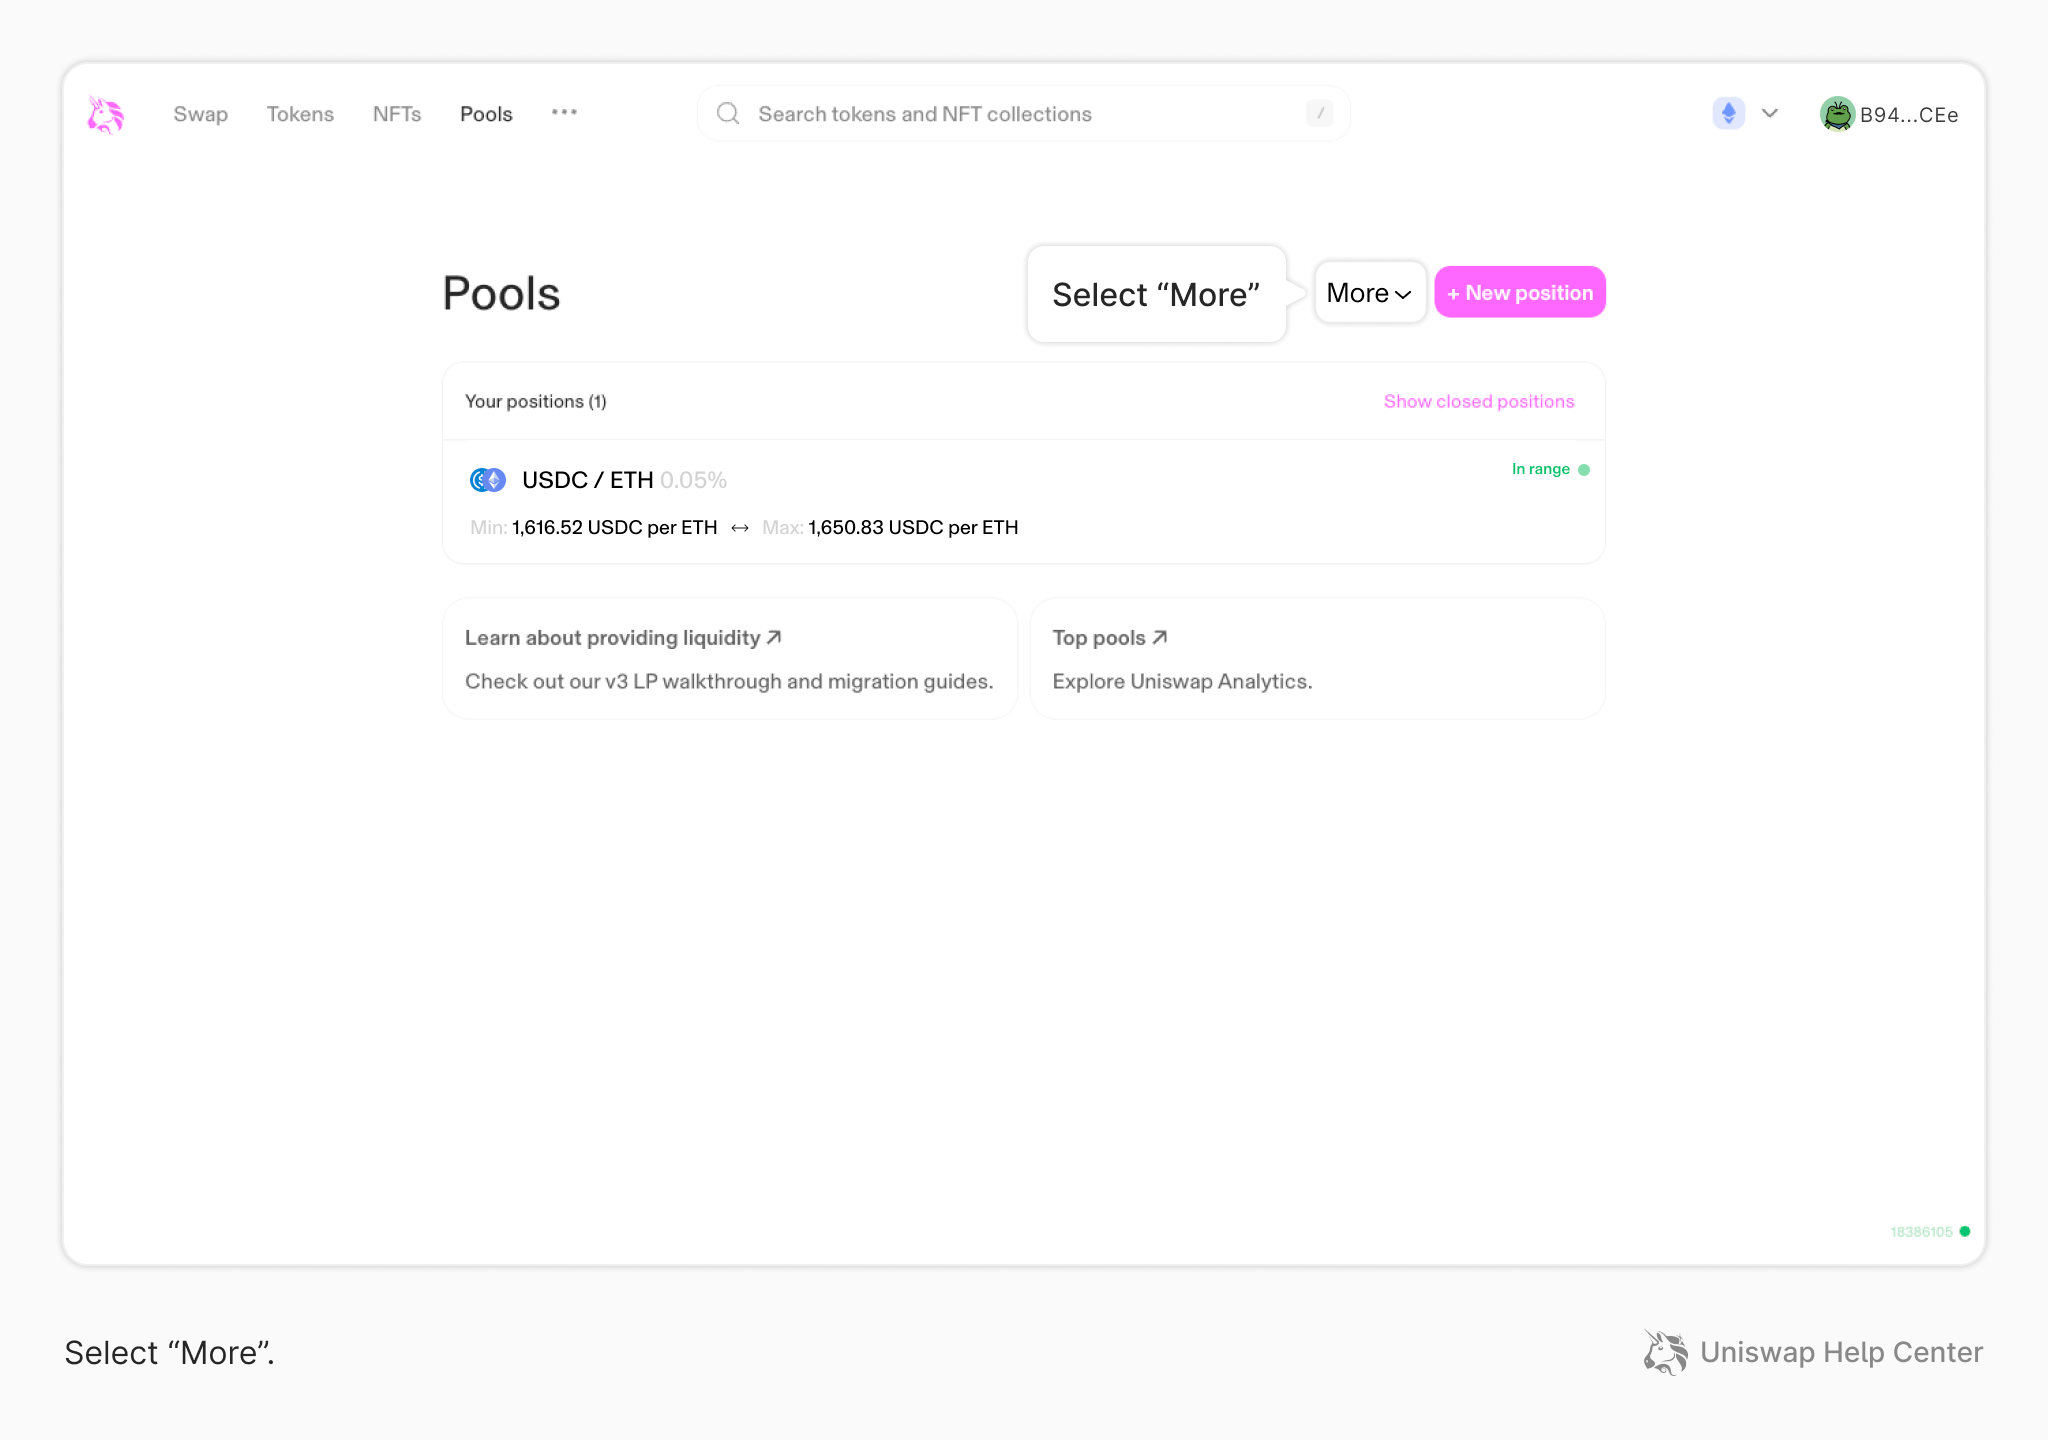Click the slash shortcut key badge
The width and height of the screenshot is (2048, 1440).
tap(1319, 114)
